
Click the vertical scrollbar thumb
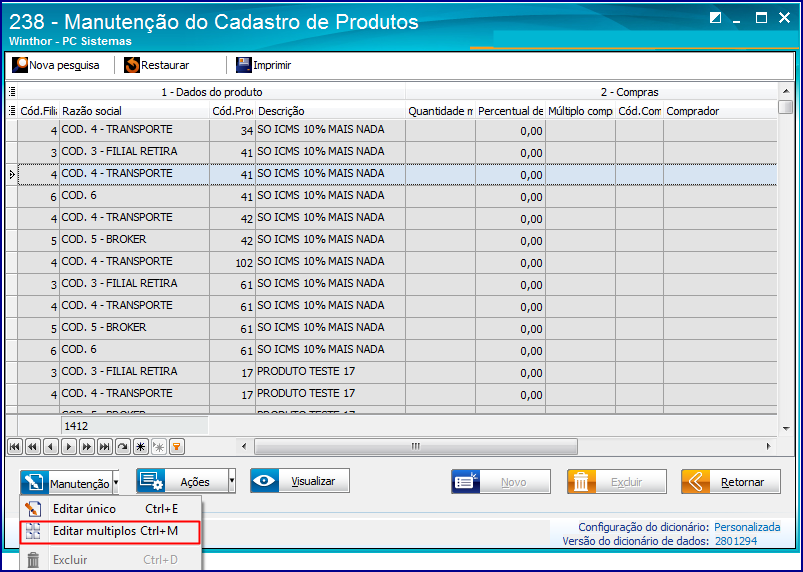[x=786, y=107]
